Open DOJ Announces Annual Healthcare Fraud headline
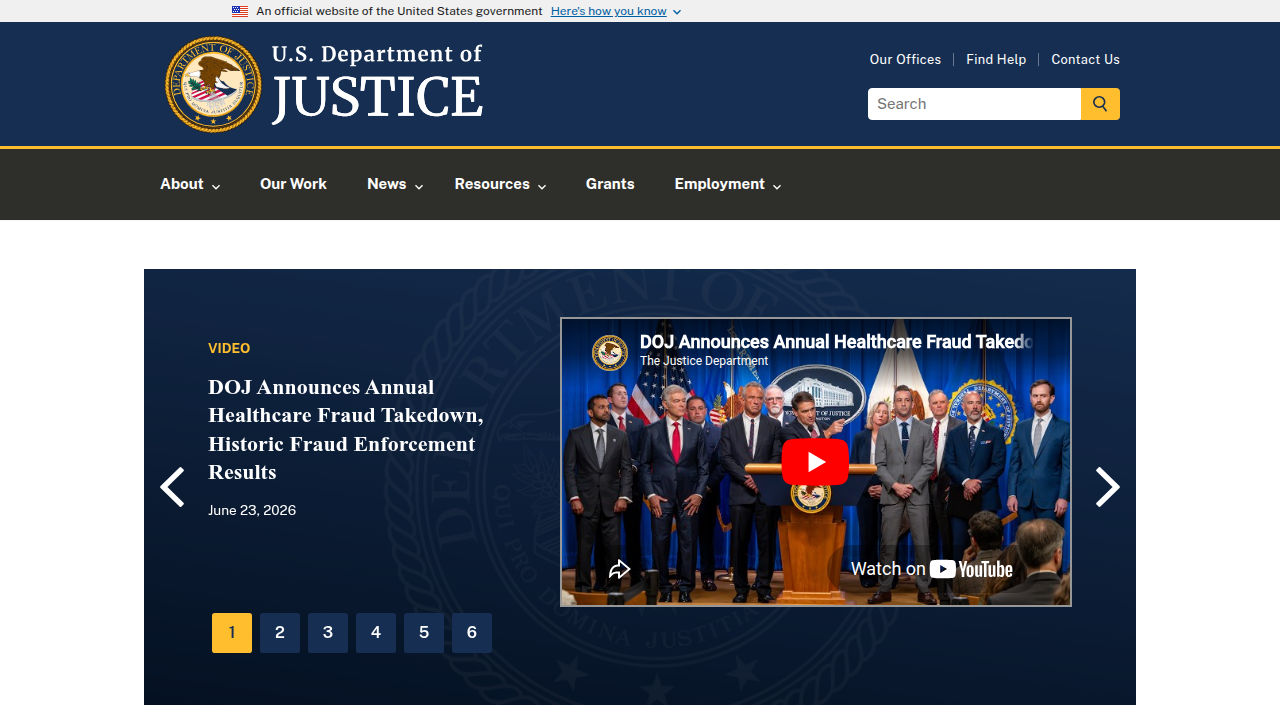Image resolution: width=1280 pixels, height=720 pixels. 346,429
